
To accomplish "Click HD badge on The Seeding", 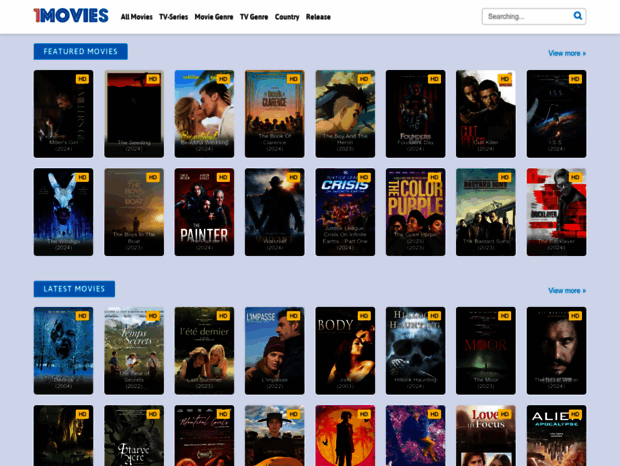I will coord(153,79).
